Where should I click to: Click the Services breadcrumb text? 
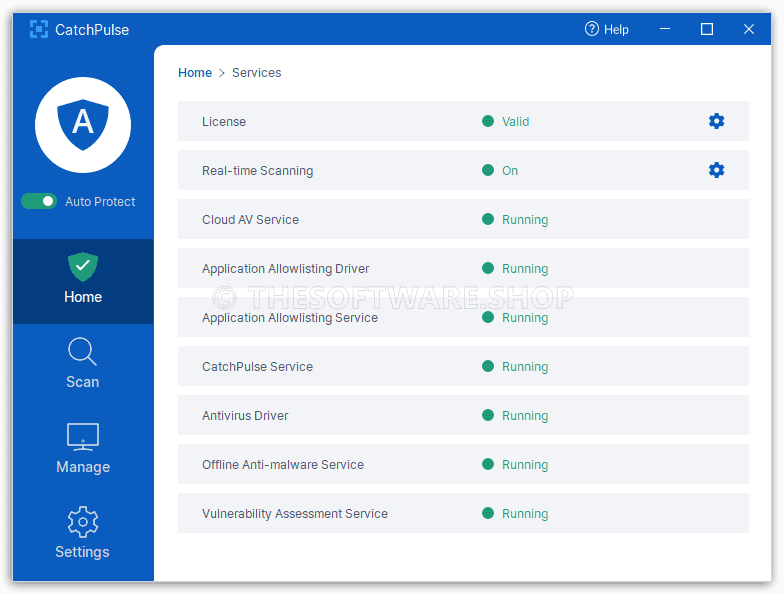click(256, 72)
